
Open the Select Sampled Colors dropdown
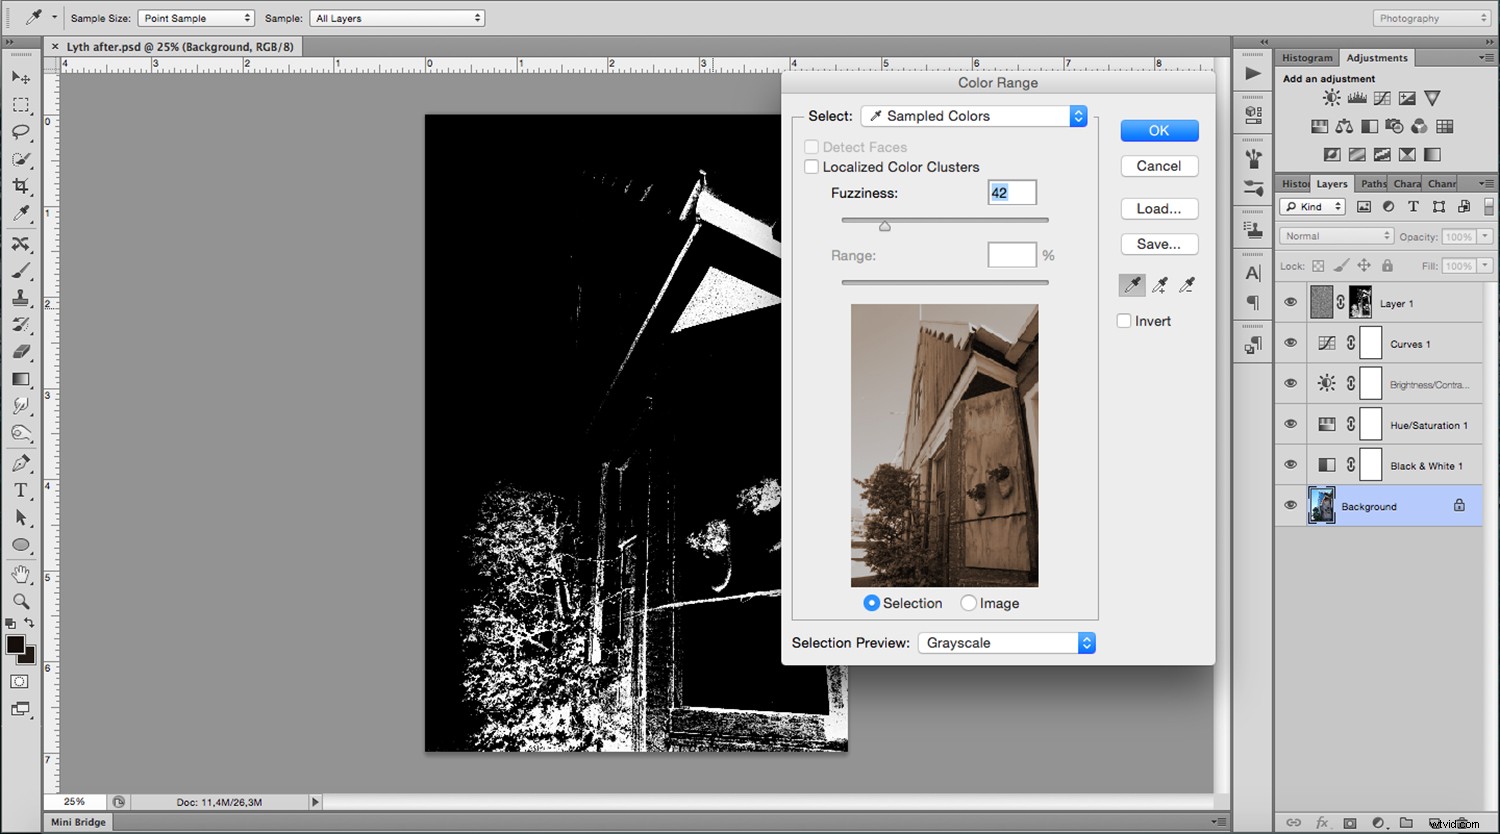point(972,115)
